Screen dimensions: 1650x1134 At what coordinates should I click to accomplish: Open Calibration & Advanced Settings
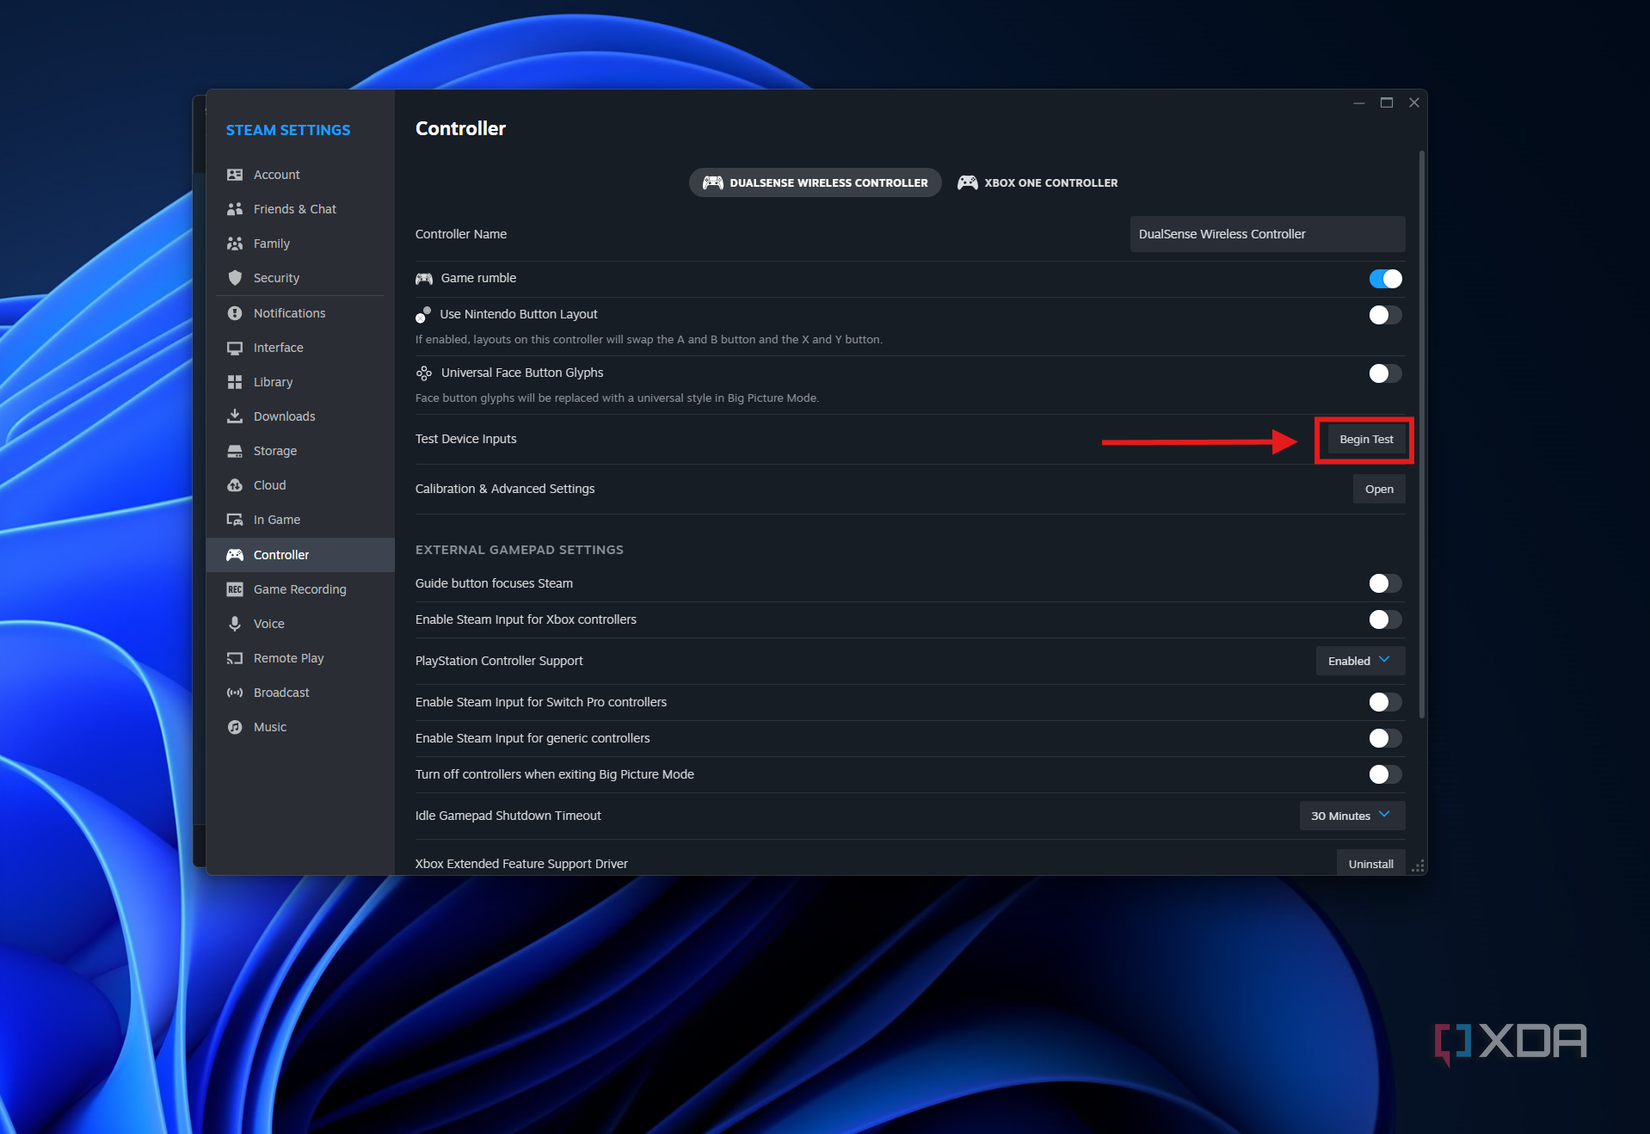[1379, 489]
